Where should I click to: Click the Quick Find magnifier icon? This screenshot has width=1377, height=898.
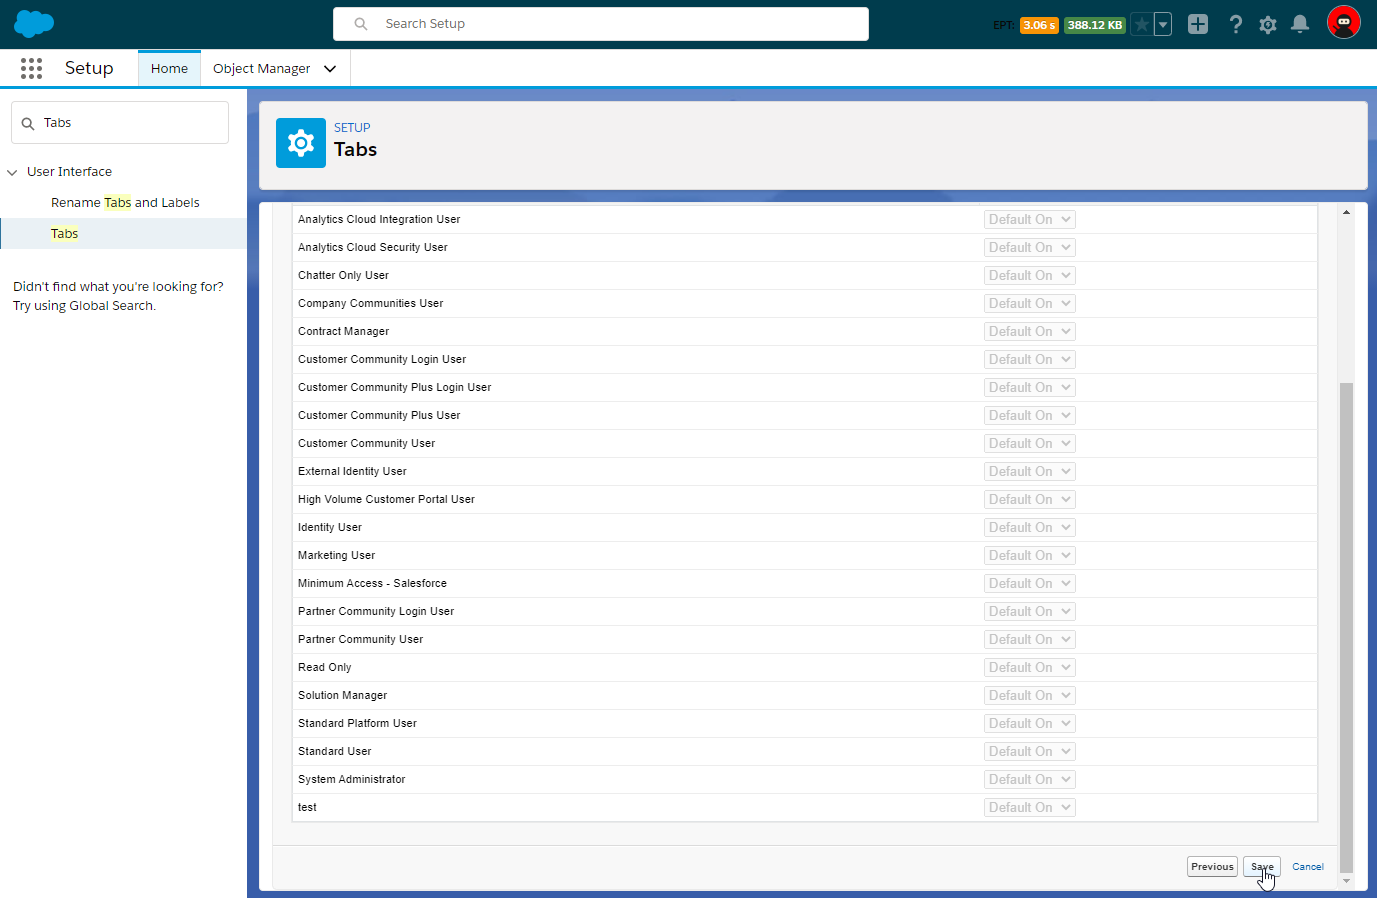pyautogui.click(x=28, y=123)
